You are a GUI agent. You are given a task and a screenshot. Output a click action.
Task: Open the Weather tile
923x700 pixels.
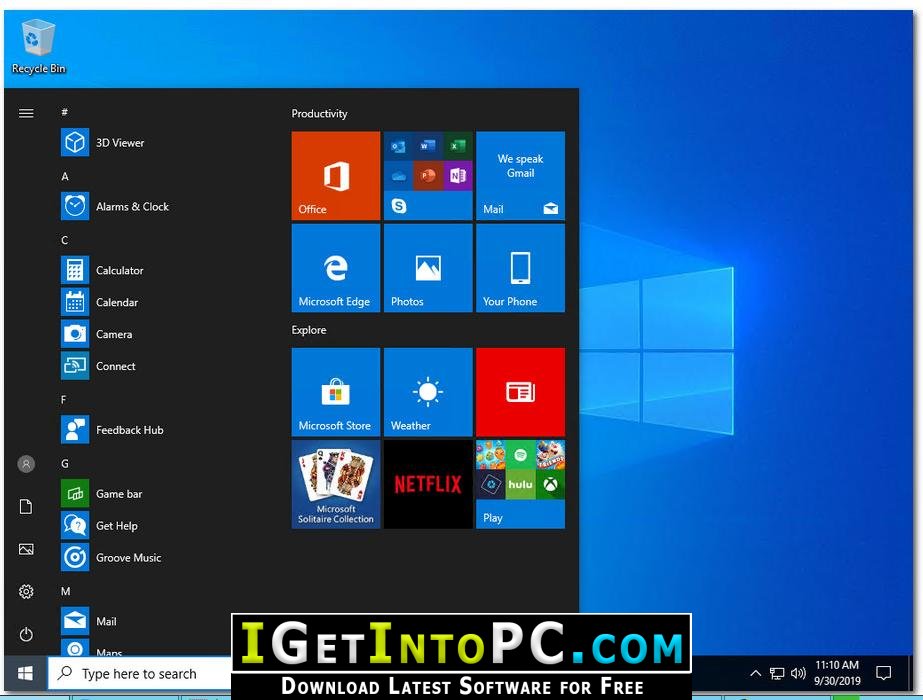tap(428, 392)
